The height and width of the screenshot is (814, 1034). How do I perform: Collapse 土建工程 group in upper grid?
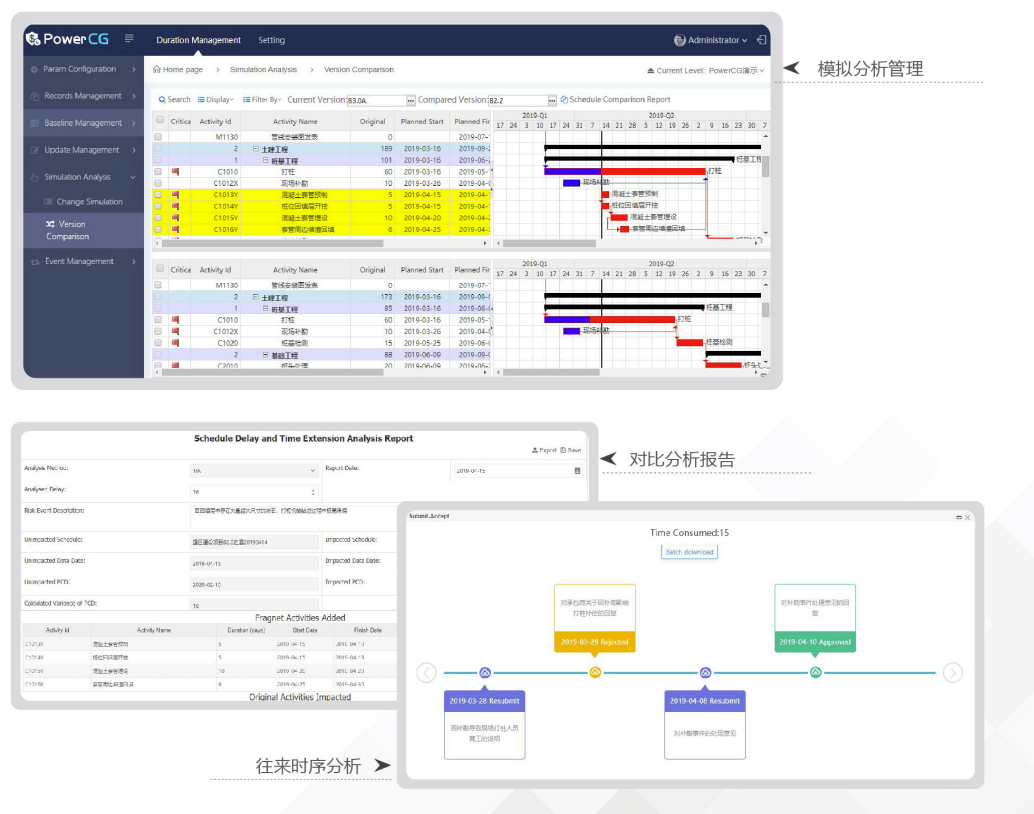pos(256,149)
